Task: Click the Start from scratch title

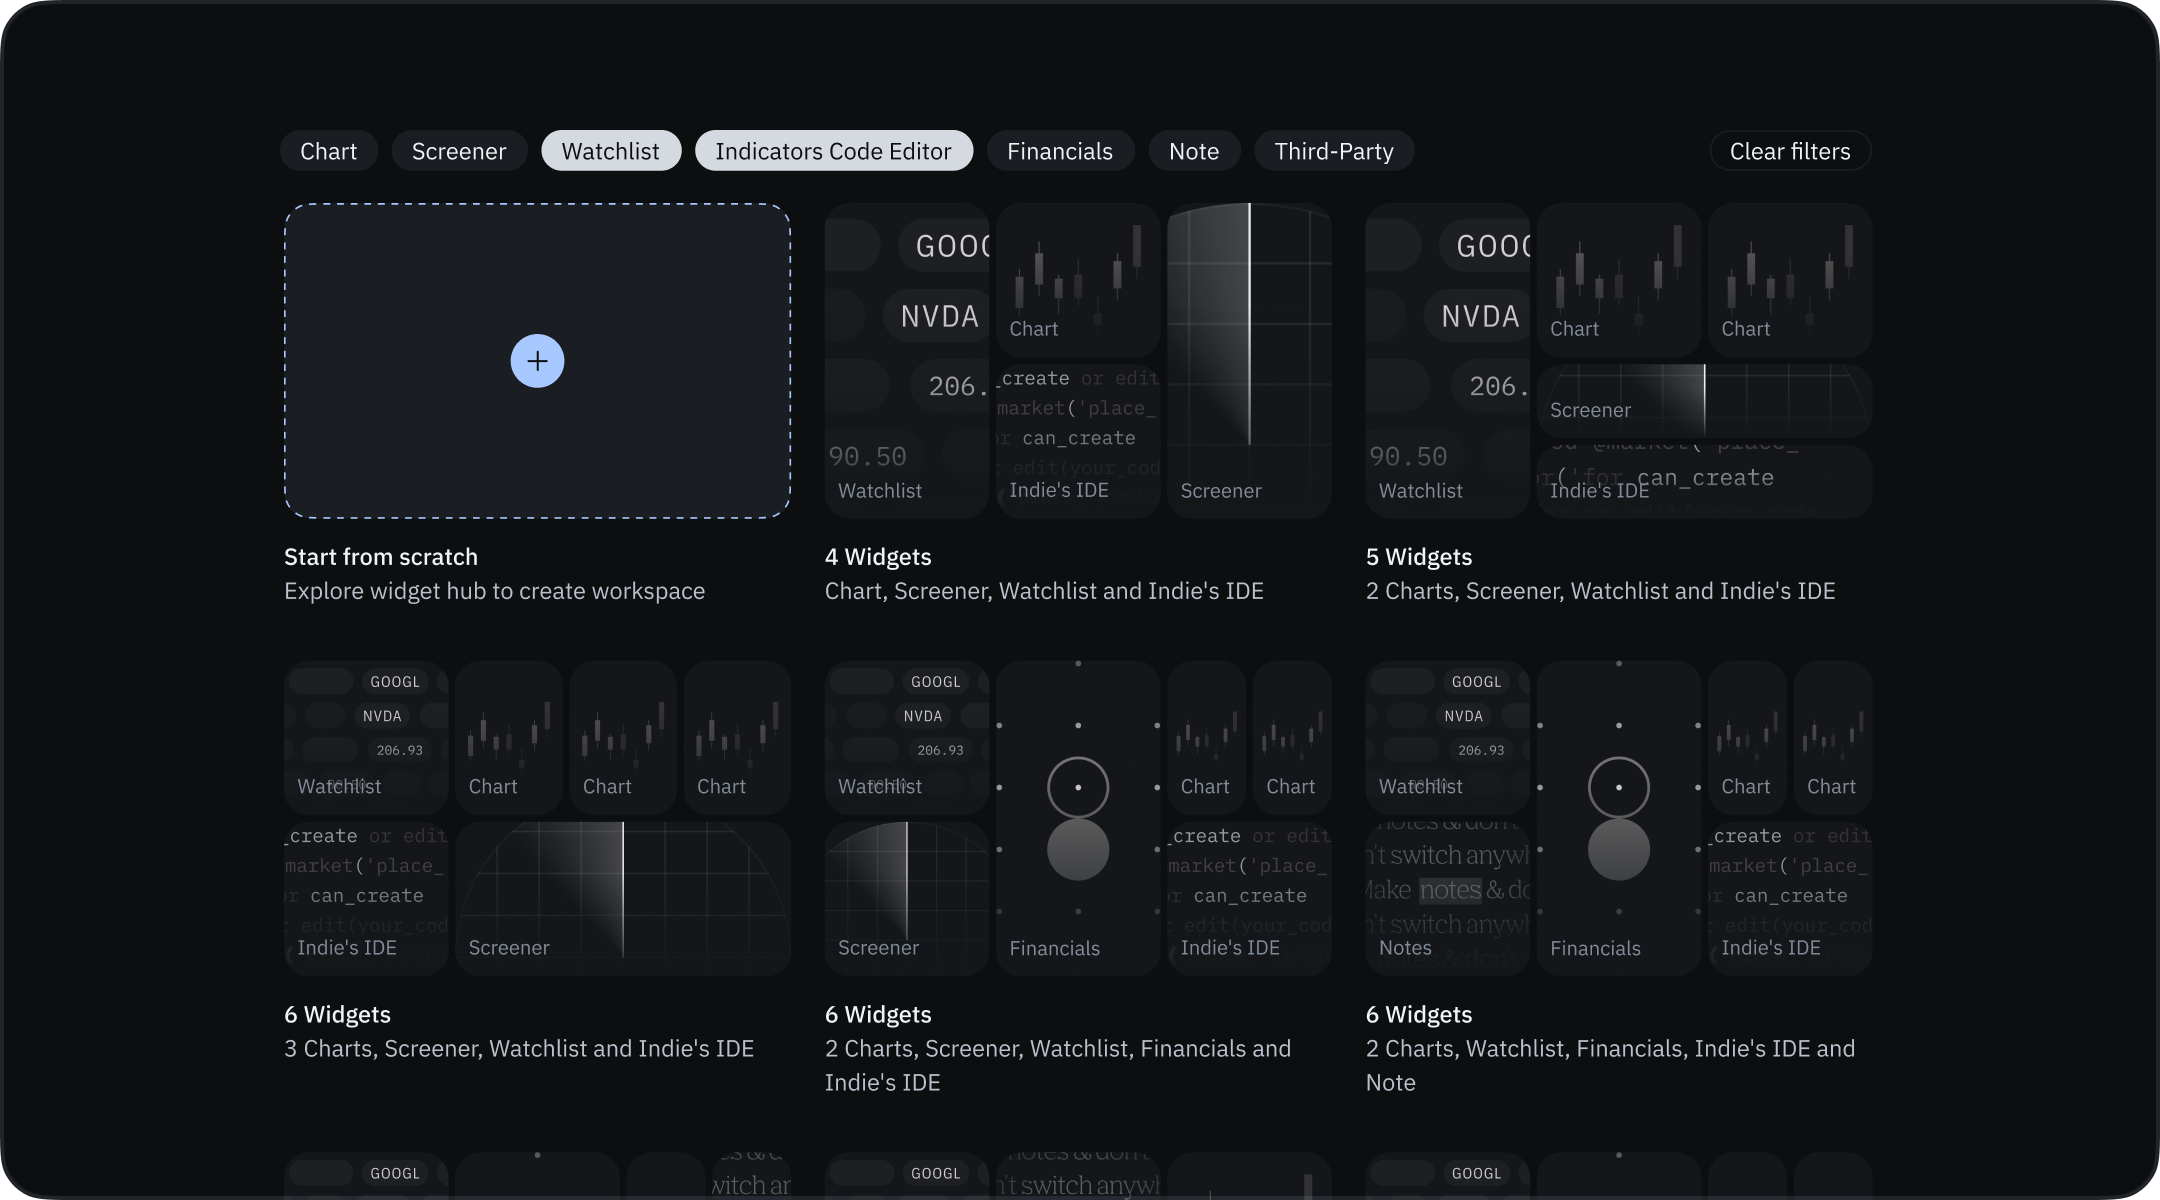Action: pos(381,557)
